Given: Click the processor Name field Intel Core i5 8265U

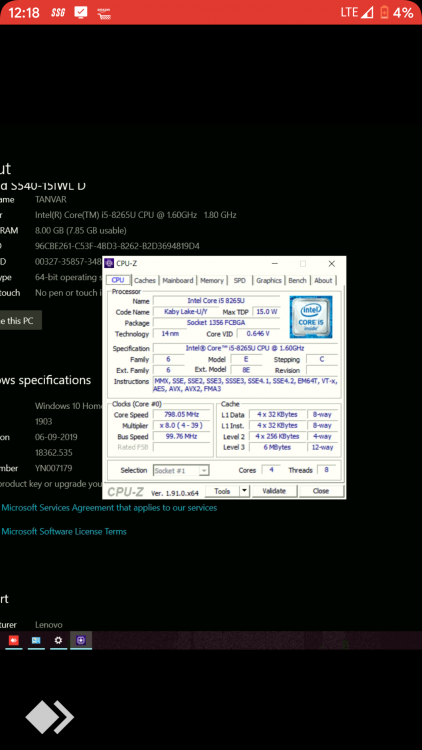Looking at the screenshot, I should click(216, 301).
